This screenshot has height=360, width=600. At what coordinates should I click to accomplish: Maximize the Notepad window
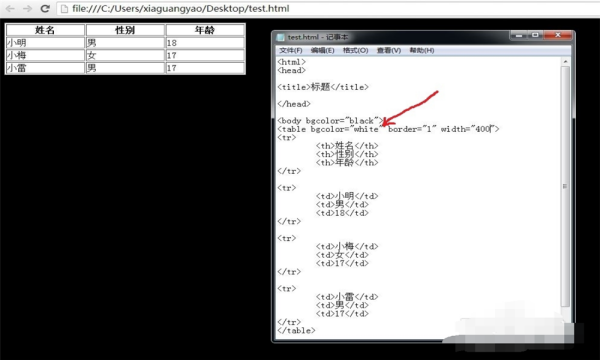(535, 35)
